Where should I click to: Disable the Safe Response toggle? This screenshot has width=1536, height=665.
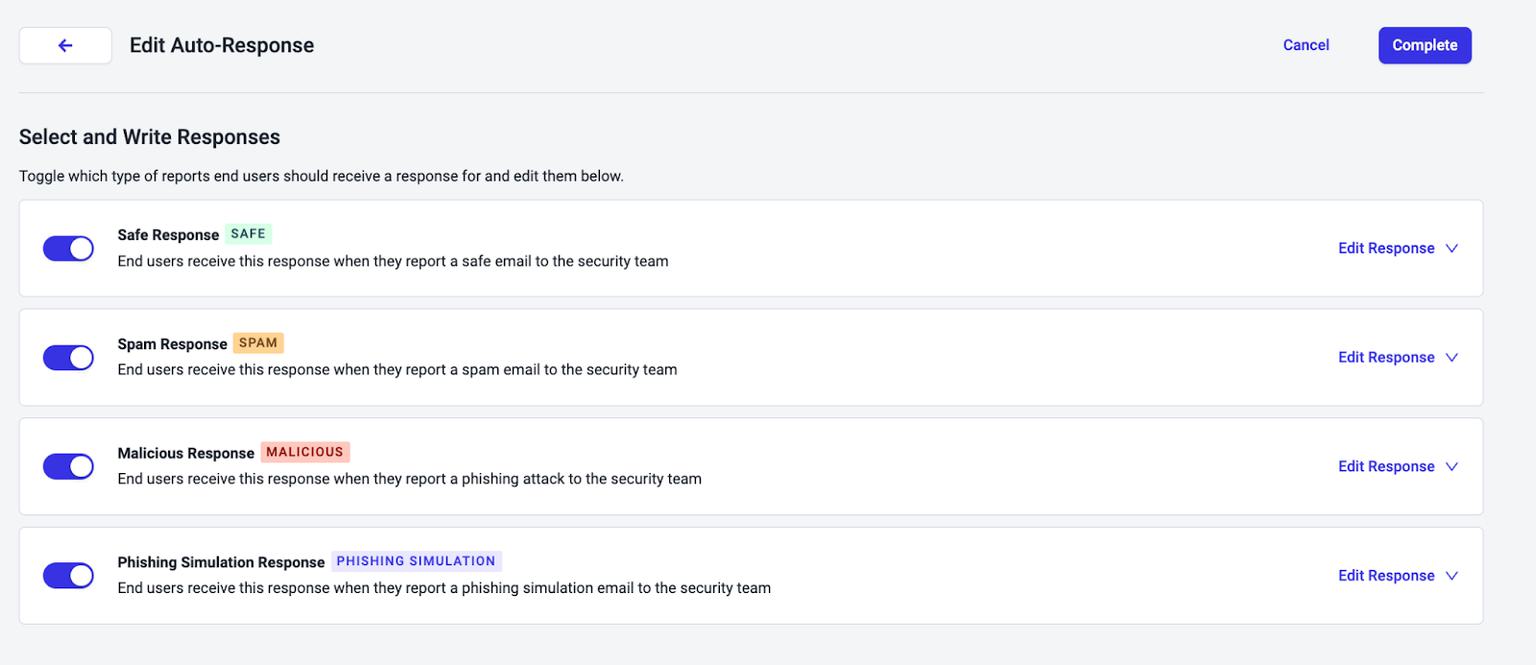68,248
